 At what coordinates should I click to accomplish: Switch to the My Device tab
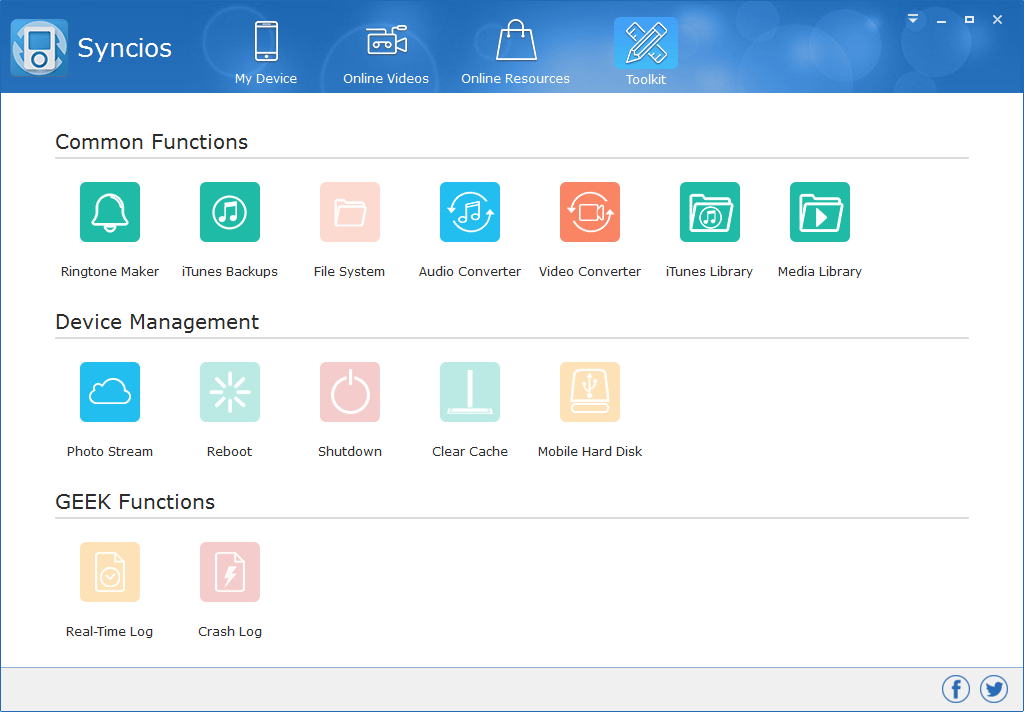point(266,52)
